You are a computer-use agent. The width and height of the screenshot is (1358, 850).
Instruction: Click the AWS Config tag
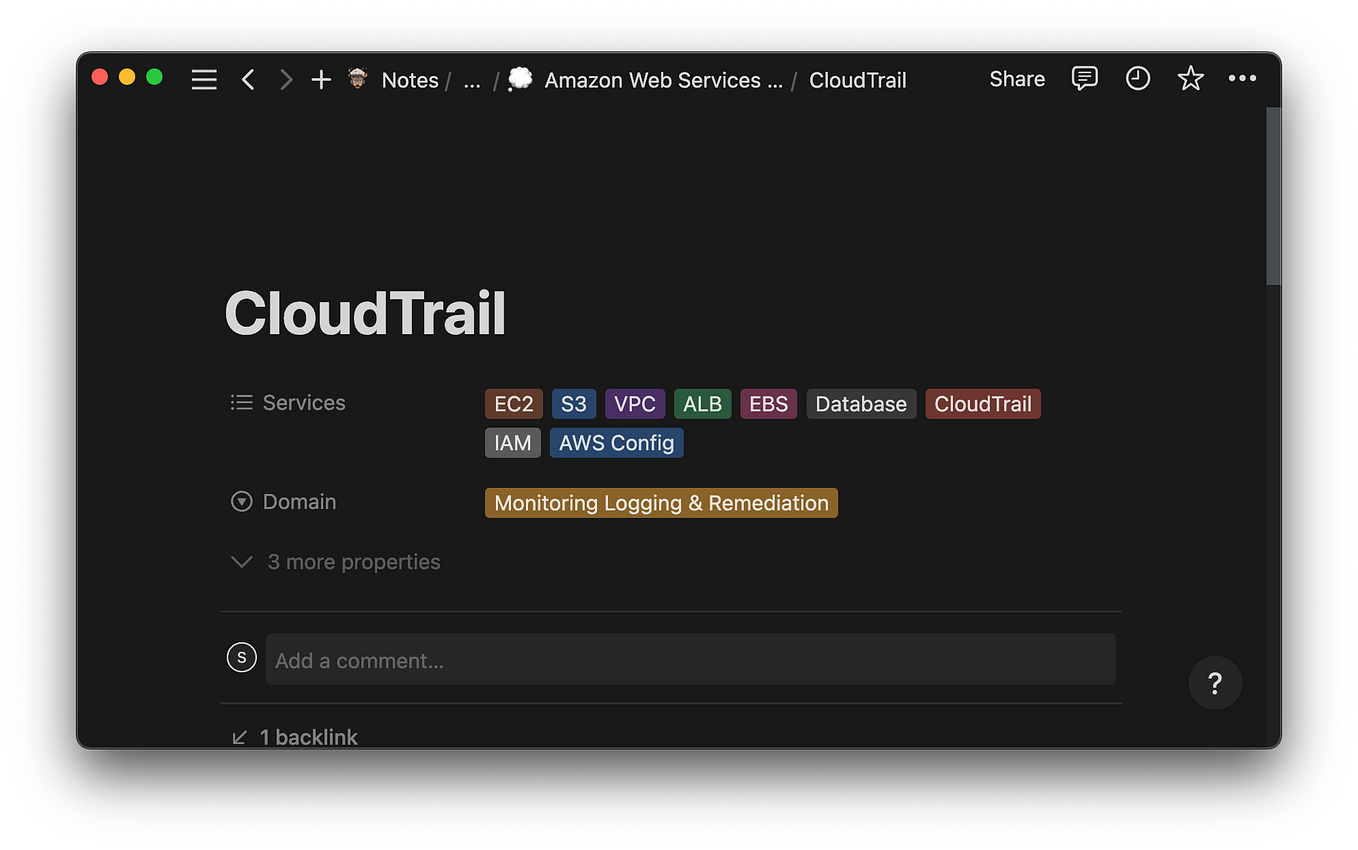tap(617, 443)
